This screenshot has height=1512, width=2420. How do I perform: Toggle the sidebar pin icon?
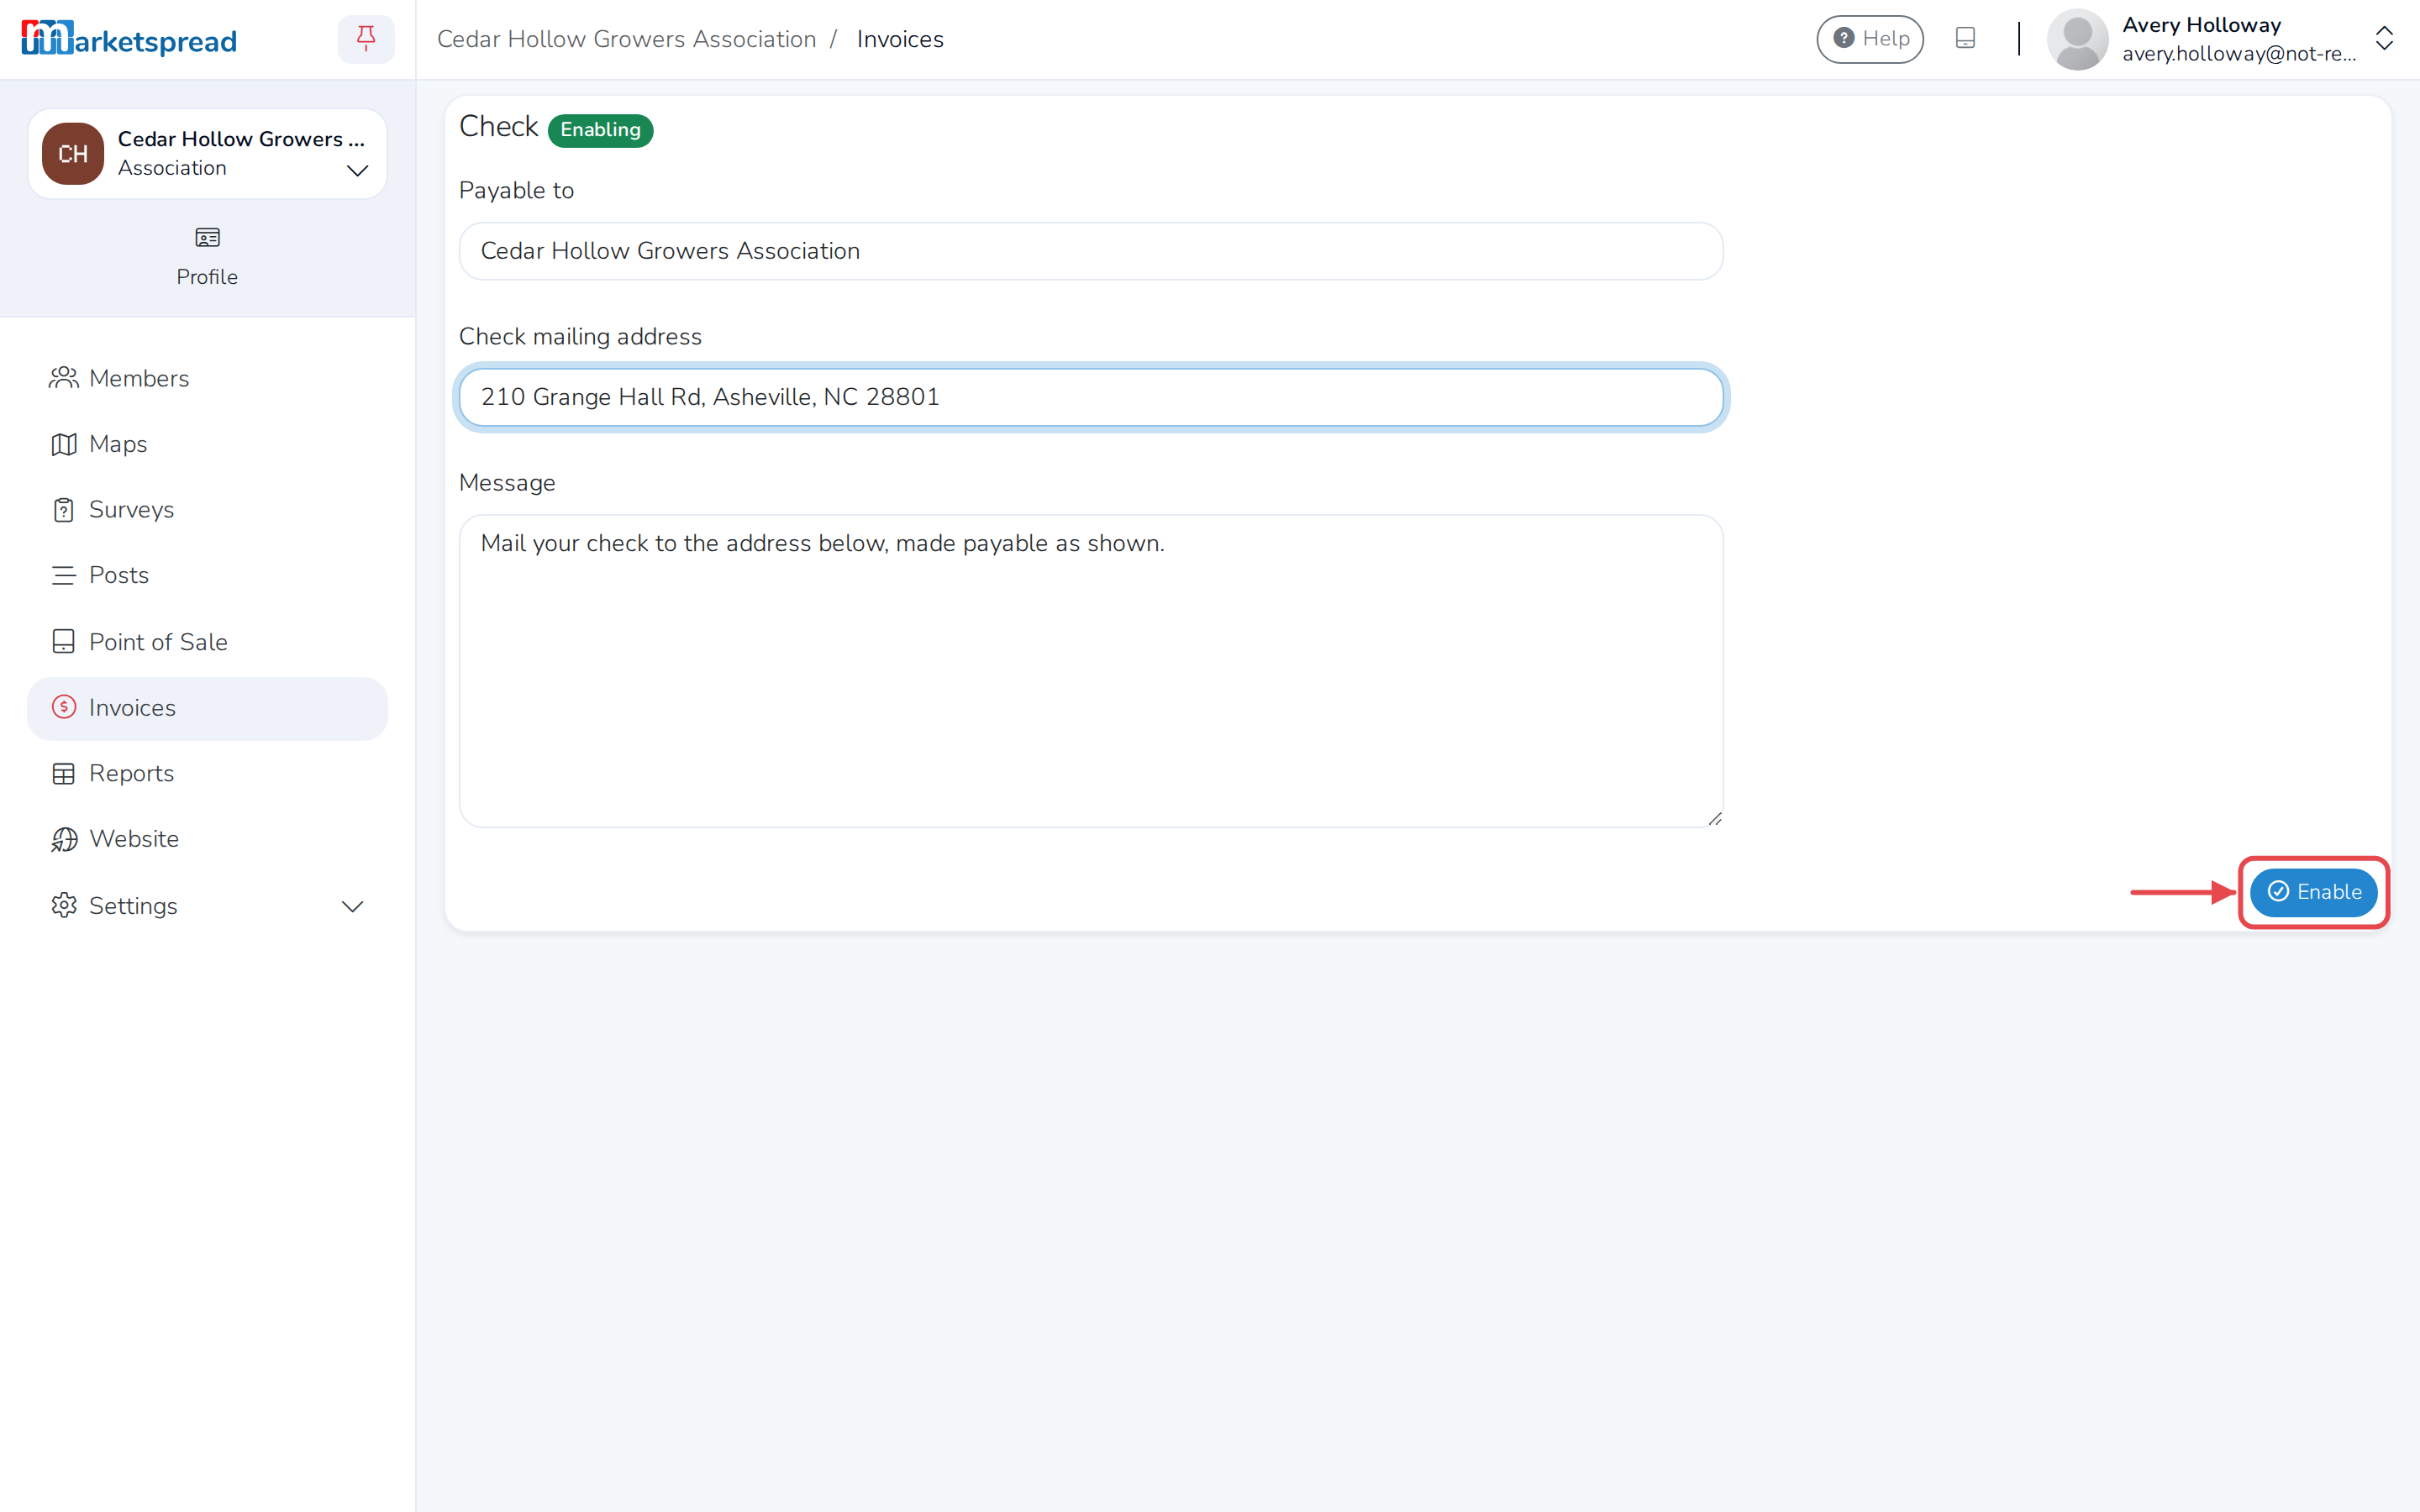tap(366, 39)
